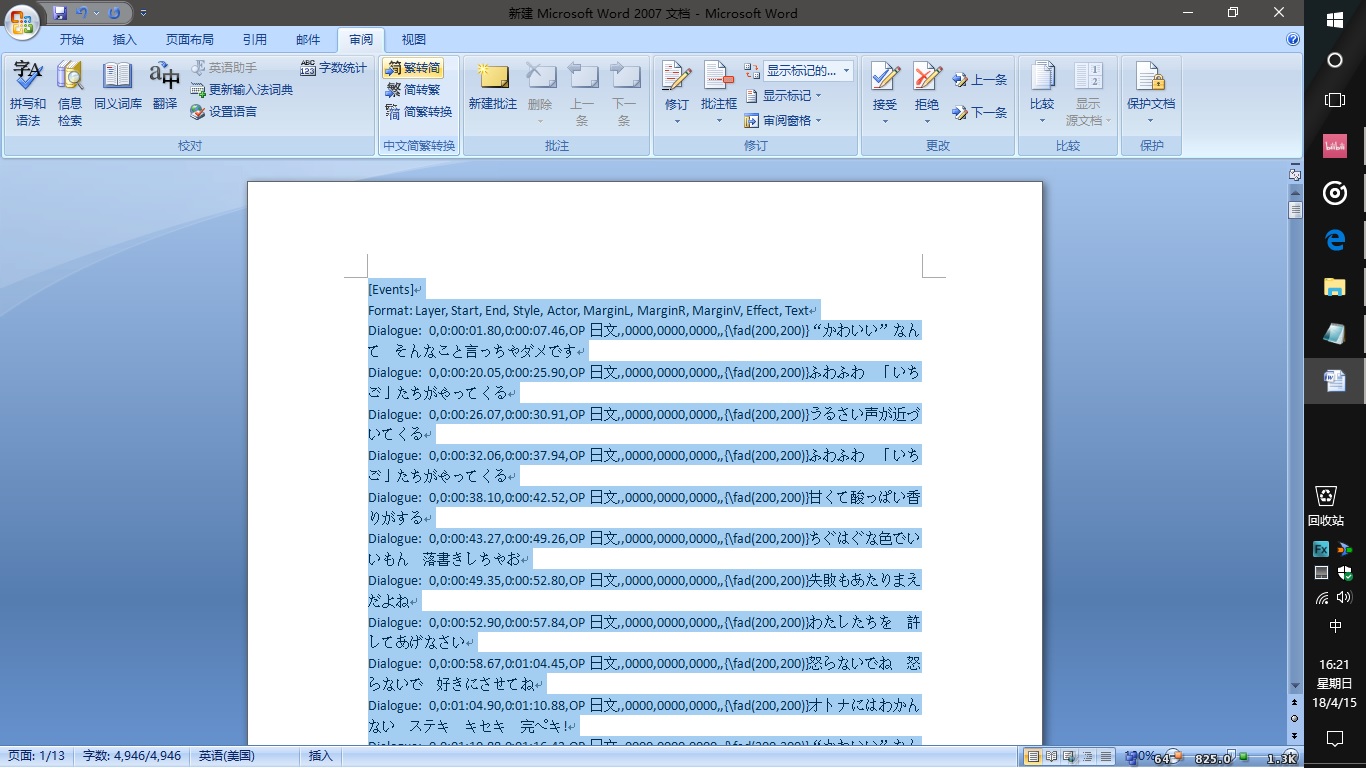Open the 引用 ribbon tab
The width and height of the screenshot is (1366, 768).
point(255,40)
